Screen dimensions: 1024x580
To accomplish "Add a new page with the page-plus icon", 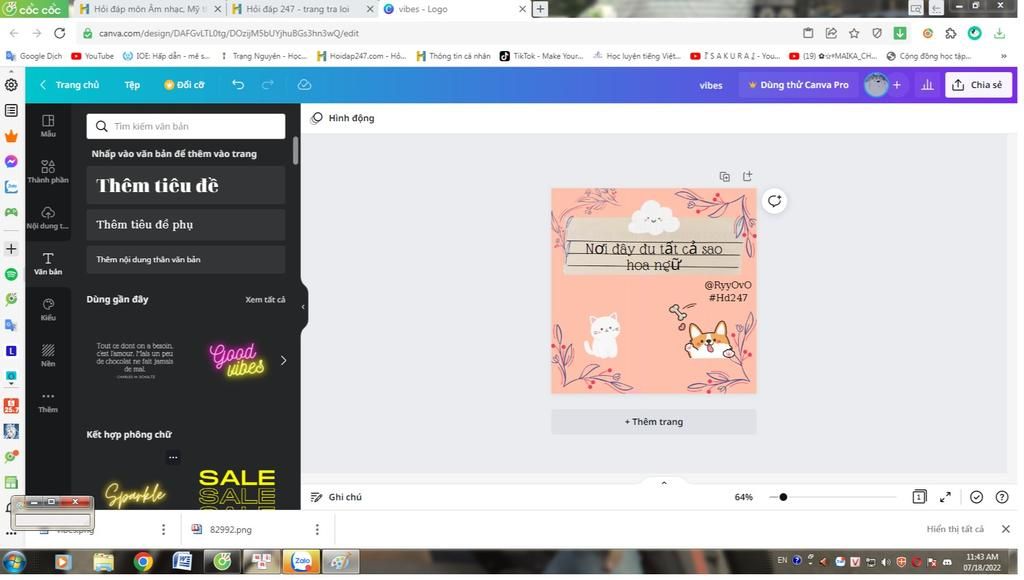I will [747, 176].
